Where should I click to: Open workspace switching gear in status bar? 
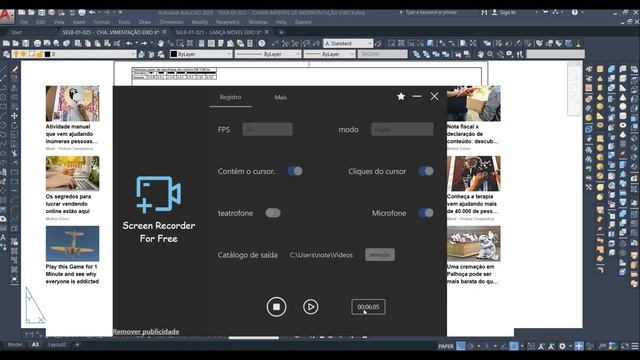562,346
